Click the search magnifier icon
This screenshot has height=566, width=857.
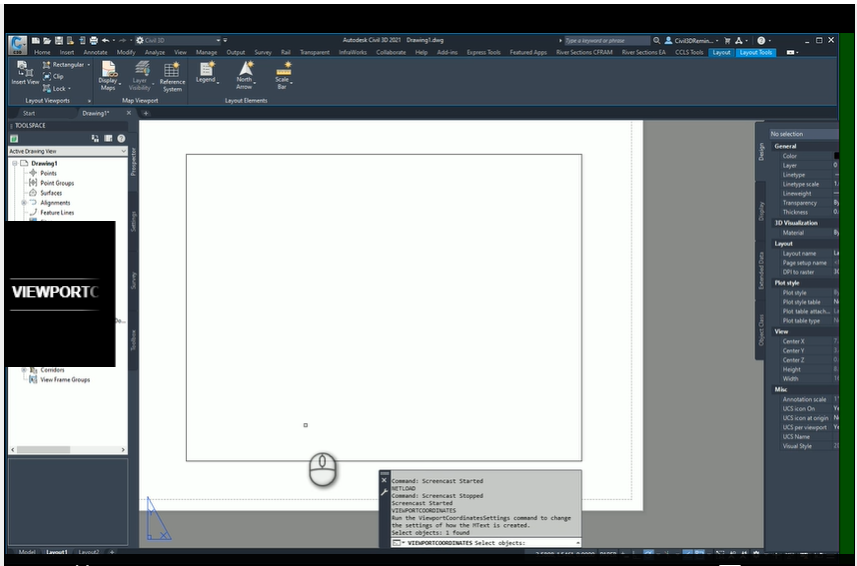656,40
